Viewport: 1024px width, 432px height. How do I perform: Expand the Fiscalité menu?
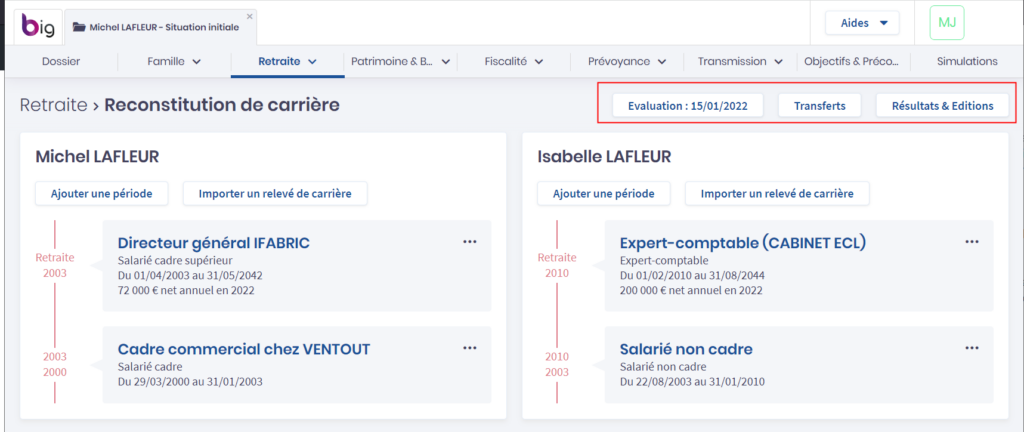click(513, 61)
